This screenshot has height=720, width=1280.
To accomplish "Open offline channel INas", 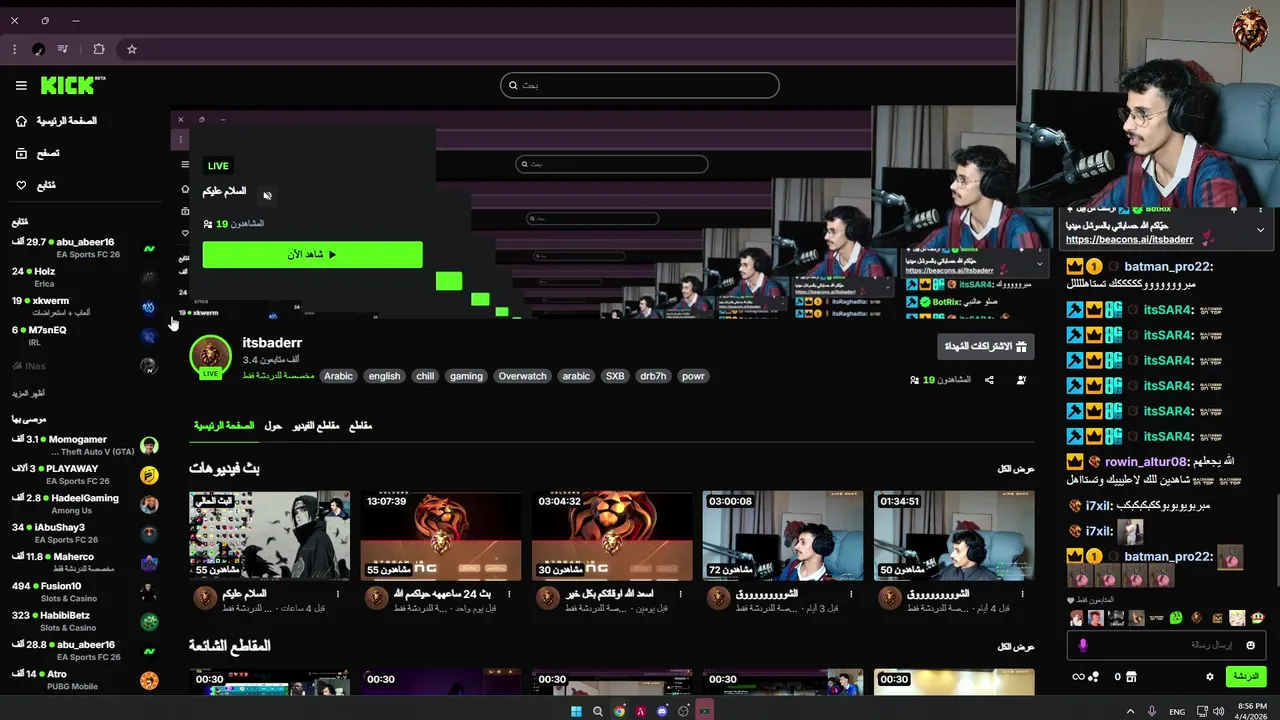I will (85, 366).
